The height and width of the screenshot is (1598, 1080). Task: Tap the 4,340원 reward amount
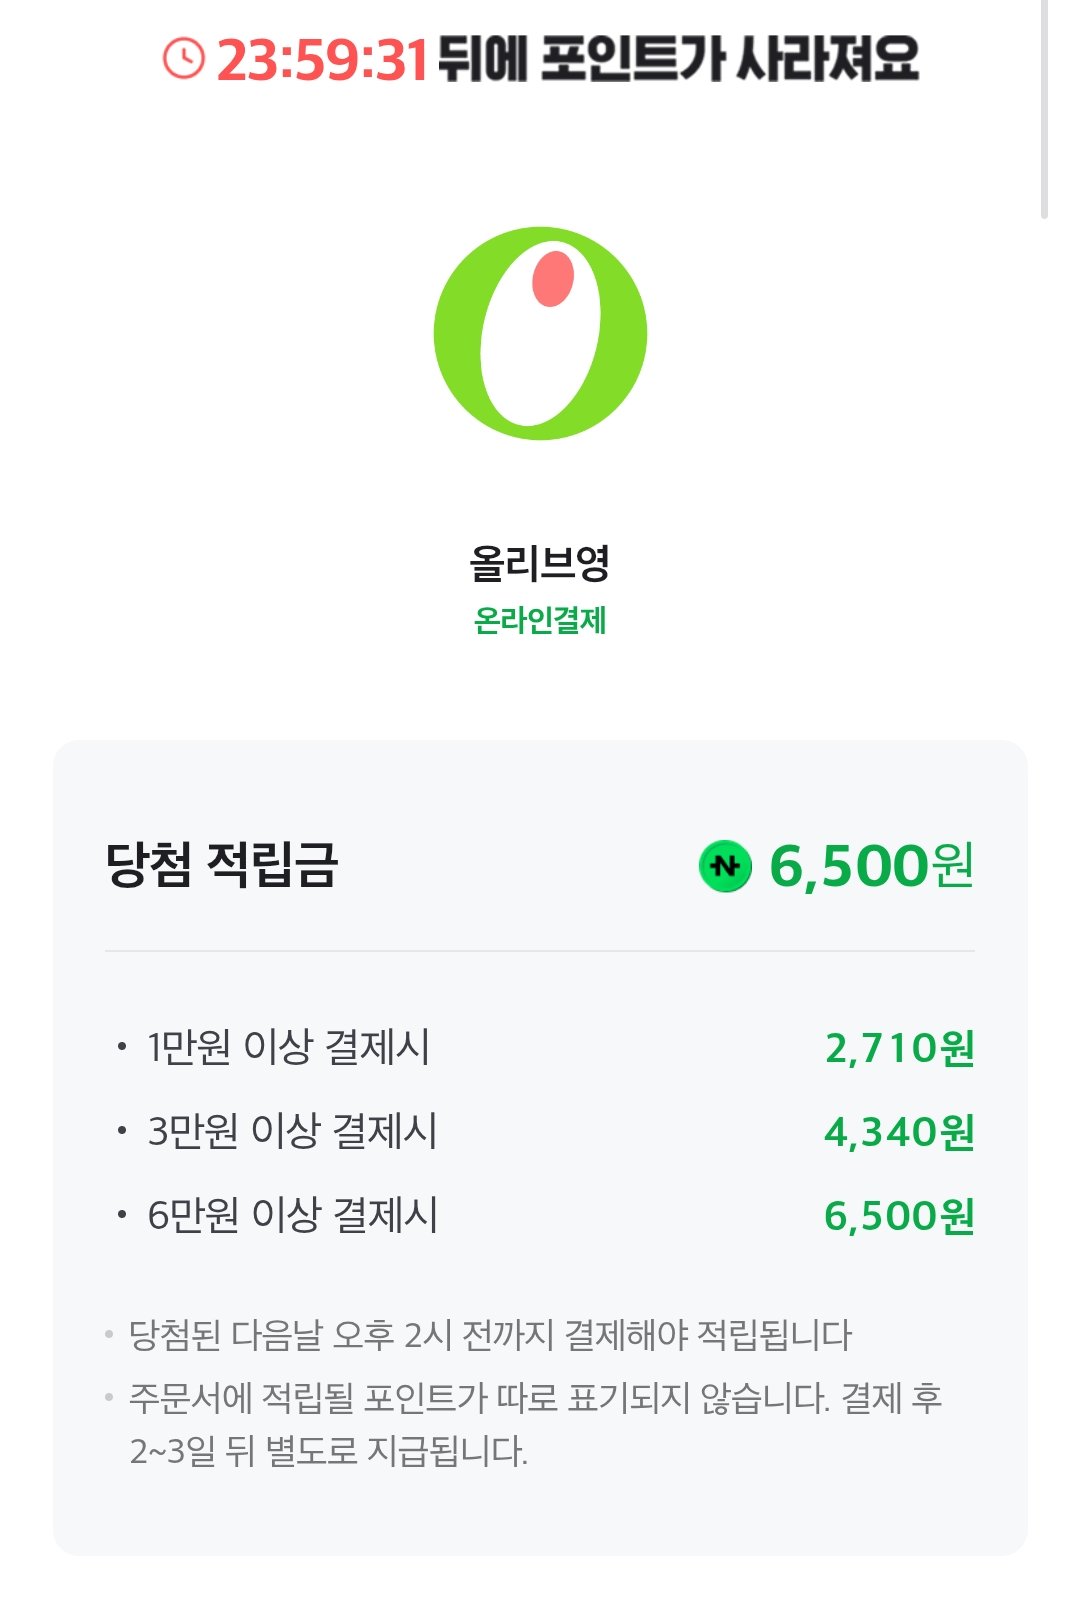[899, 1132]
